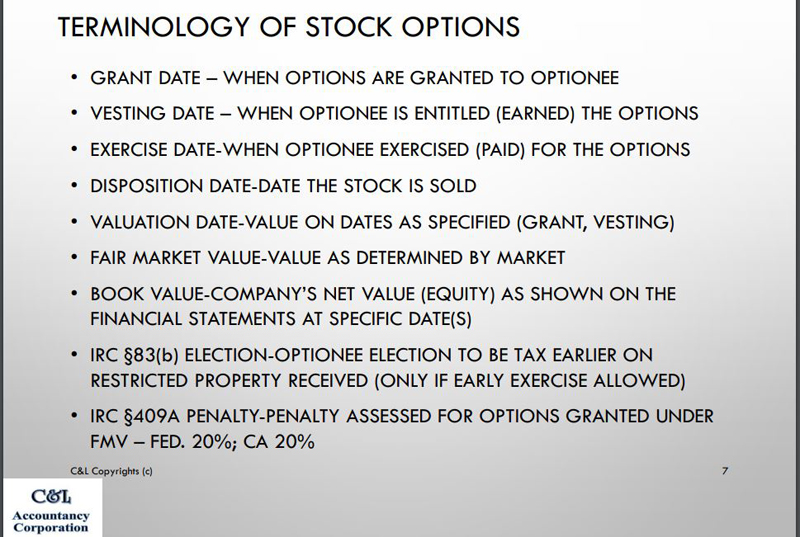Click the Accountancy Corporation text under the logo
Screen dimensions: 800x537
pos(51,522)
